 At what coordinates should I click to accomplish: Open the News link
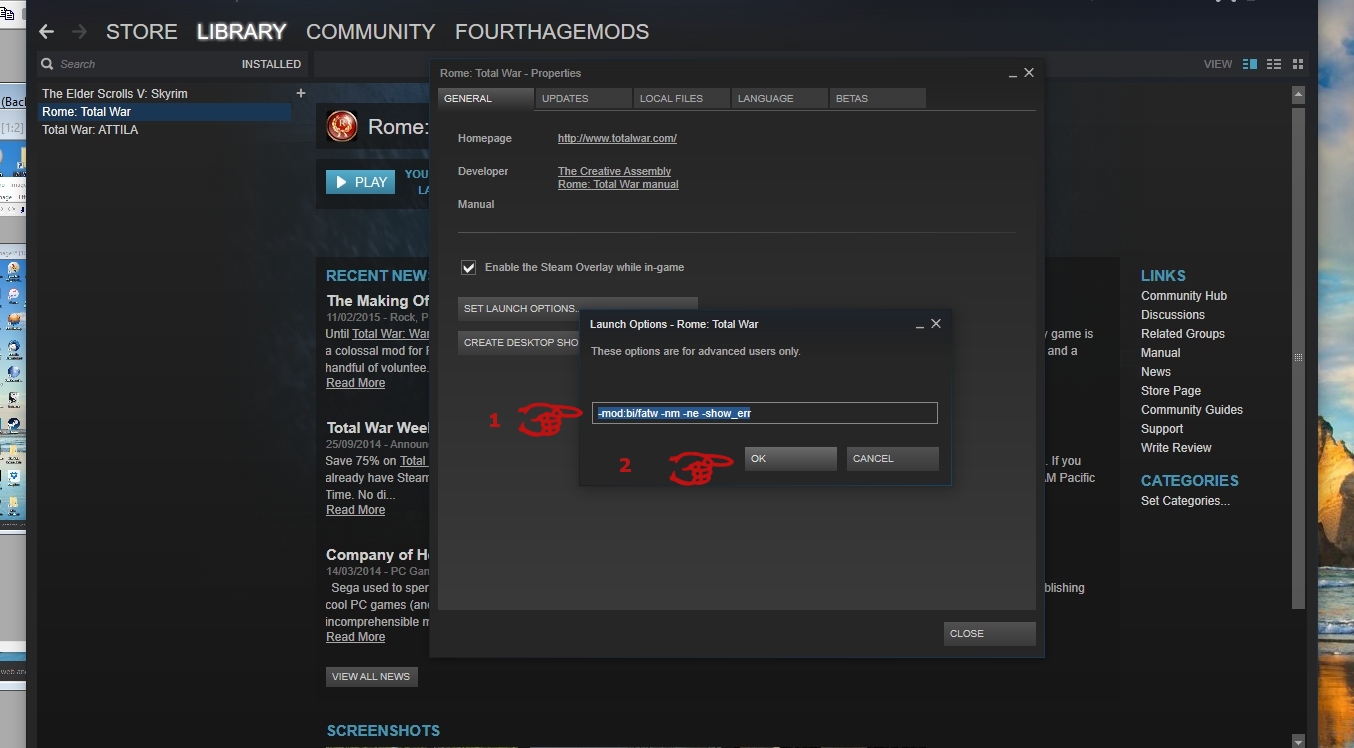point(1156,372)
